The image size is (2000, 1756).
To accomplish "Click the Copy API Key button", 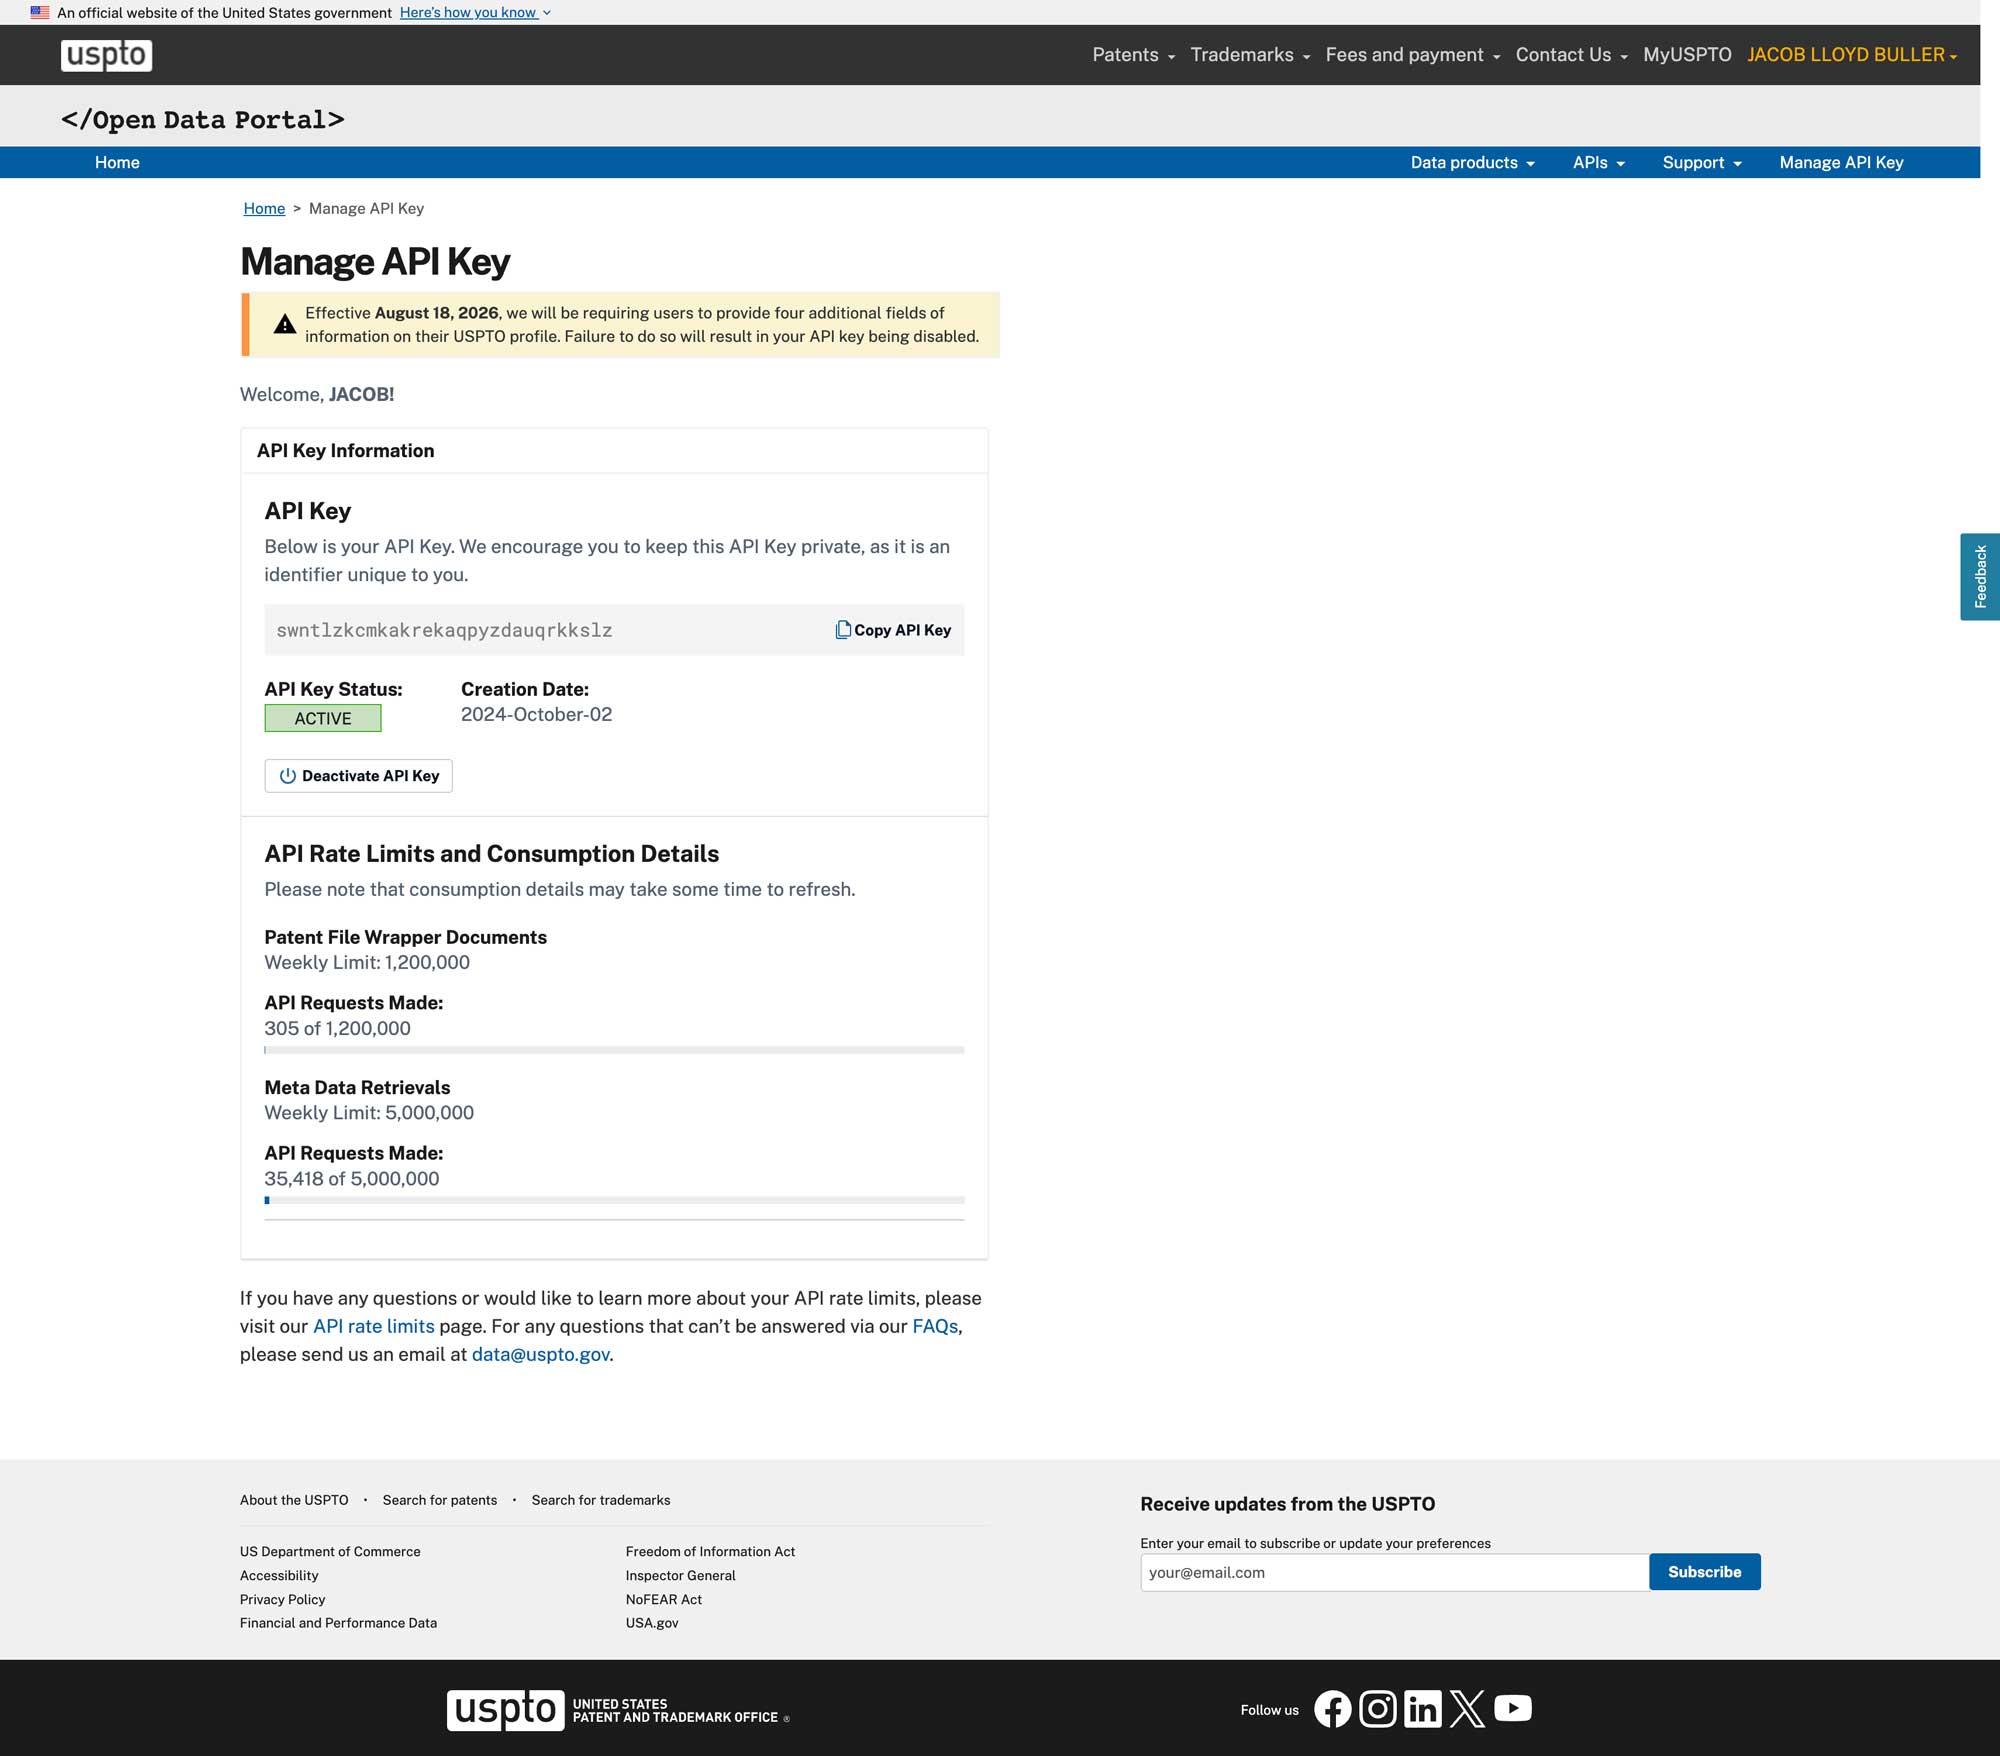I will (893, 630).
